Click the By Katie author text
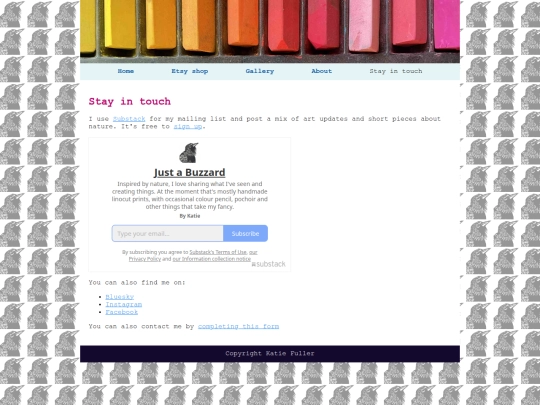 (190, 216)
